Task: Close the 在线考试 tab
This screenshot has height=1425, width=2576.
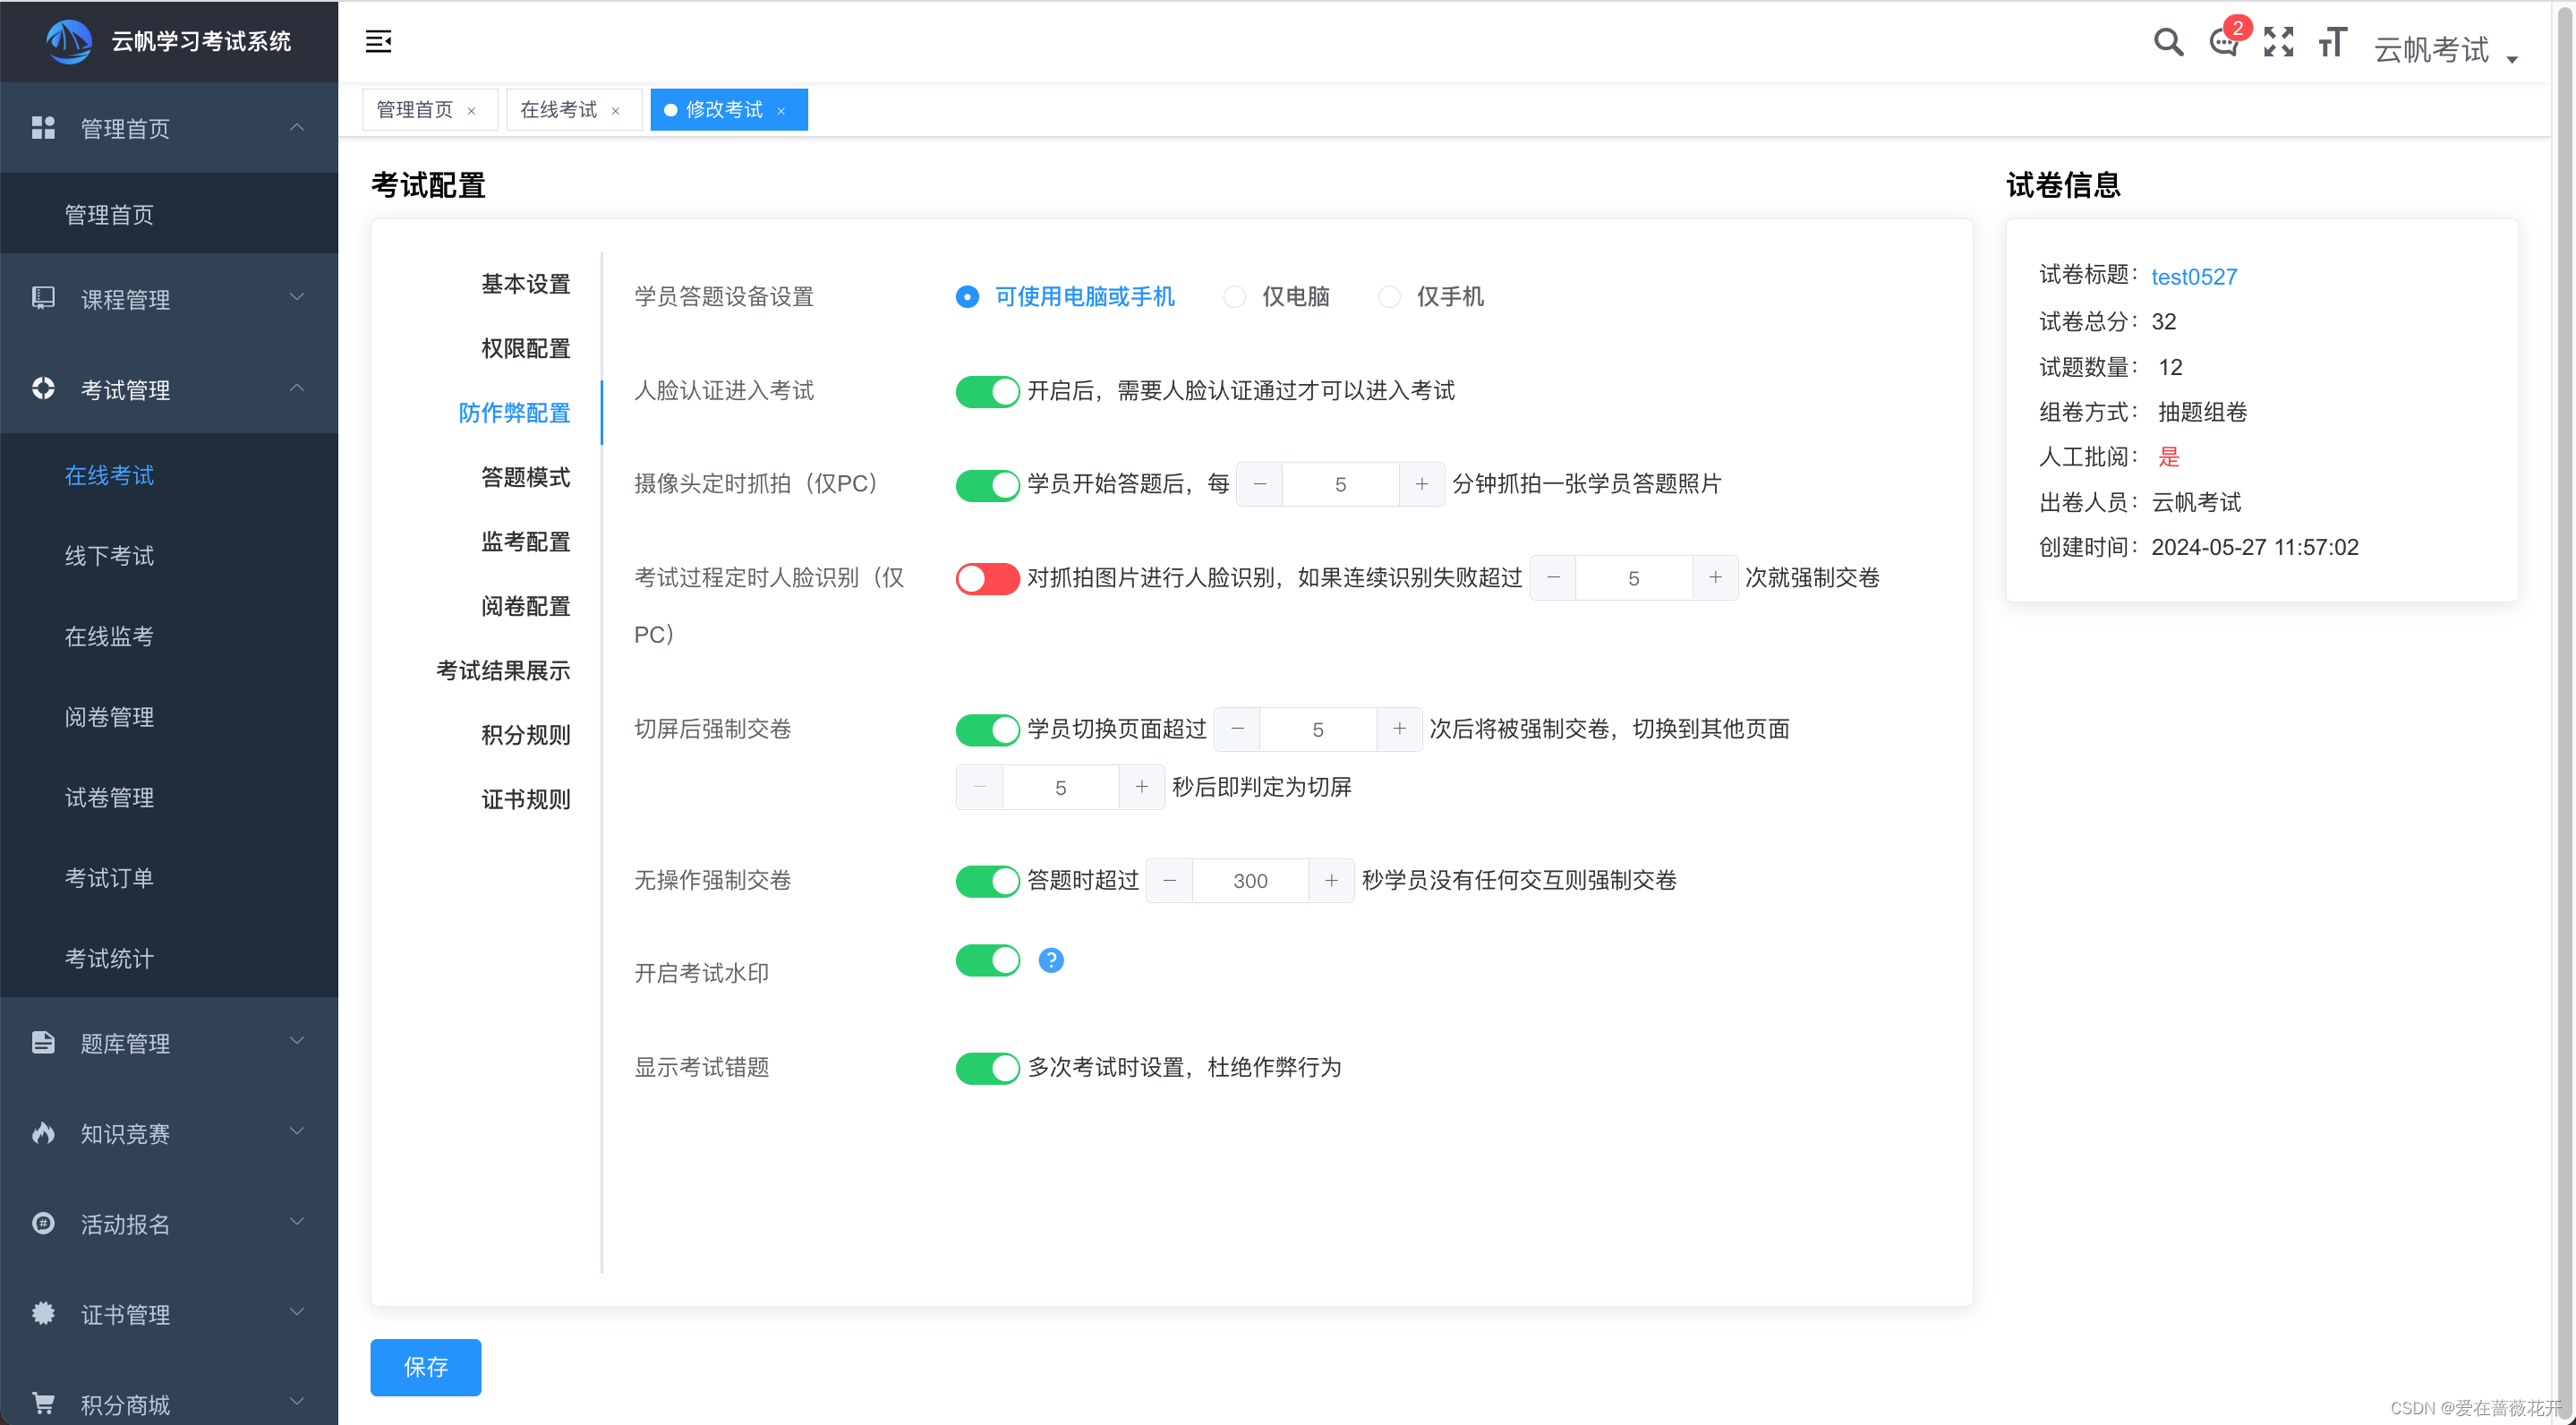Action: click(616, 111)
